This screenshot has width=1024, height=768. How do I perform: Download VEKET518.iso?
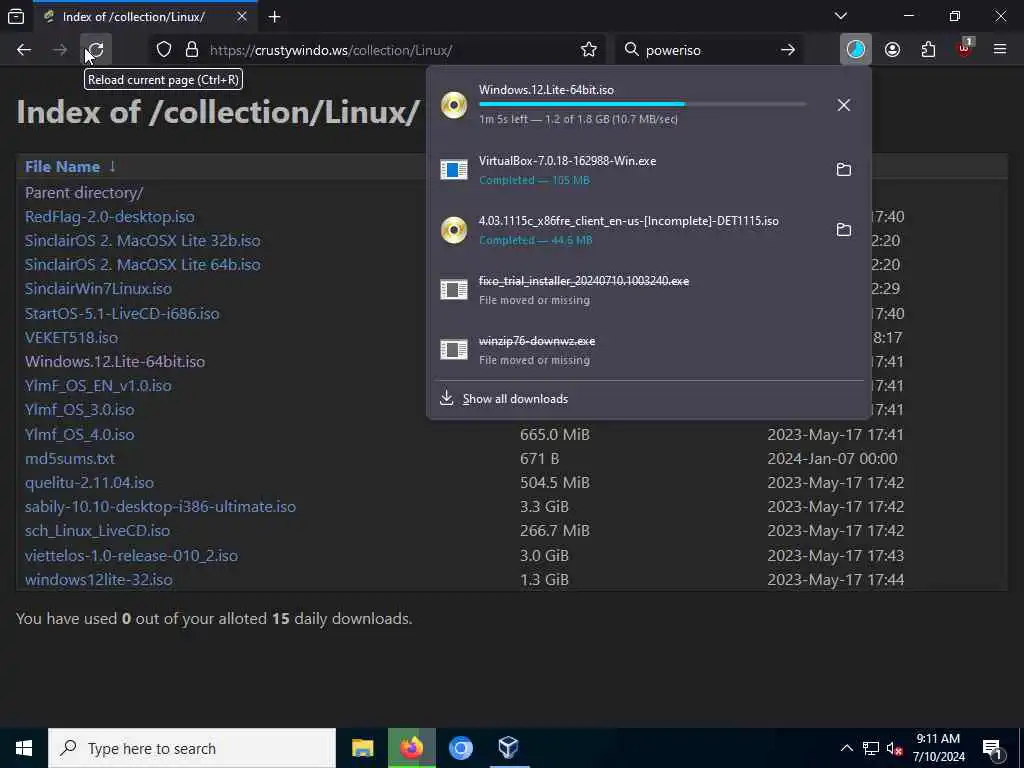coord(71,338)
